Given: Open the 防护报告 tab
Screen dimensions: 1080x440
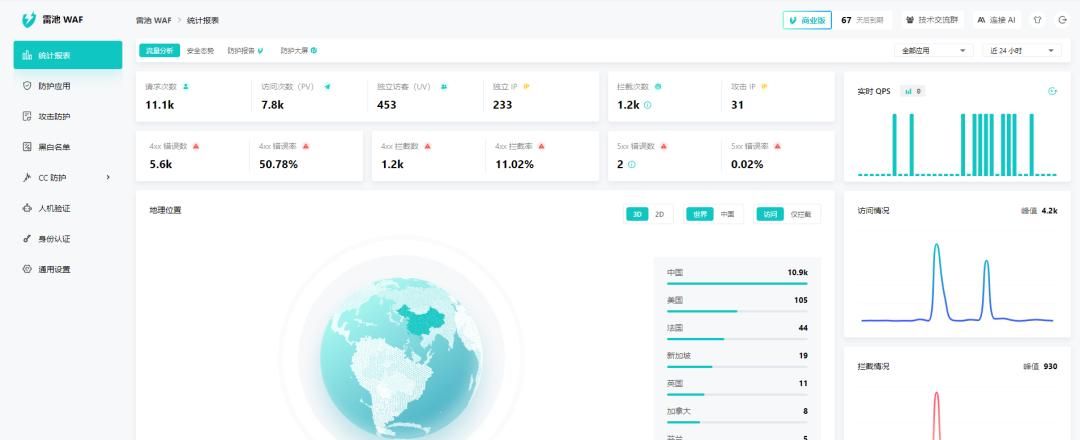Looking at the screenshot, I should click(245, 50).
